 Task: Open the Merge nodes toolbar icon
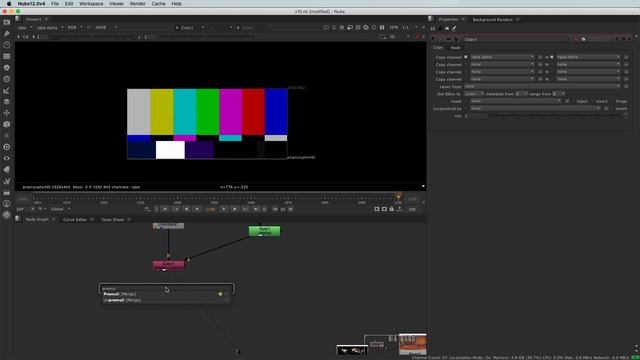coord(7,102)
